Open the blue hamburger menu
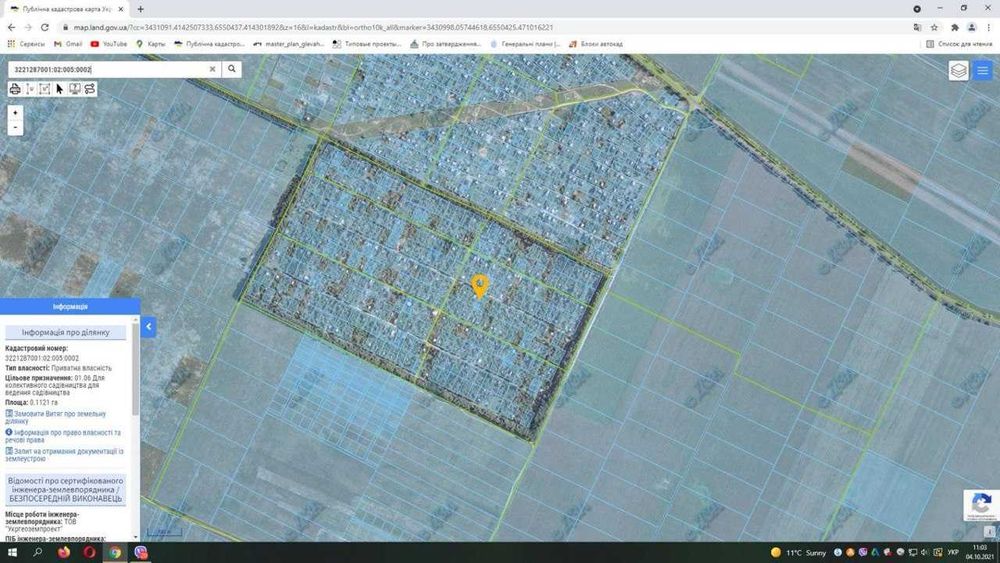This screenshot has height=563, width=1000. [983, 70]
